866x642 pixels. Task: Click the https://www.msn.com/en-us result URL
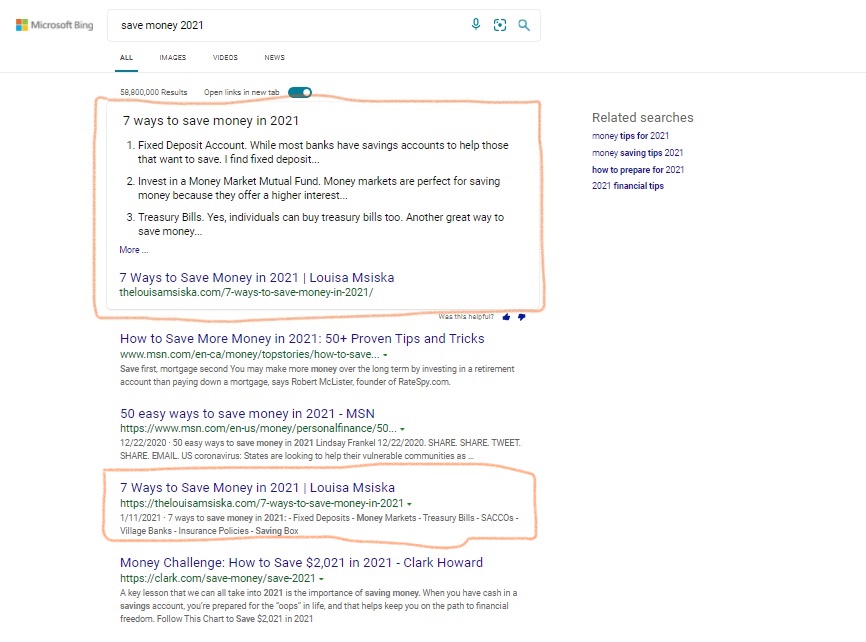click(x=258, y=429)
